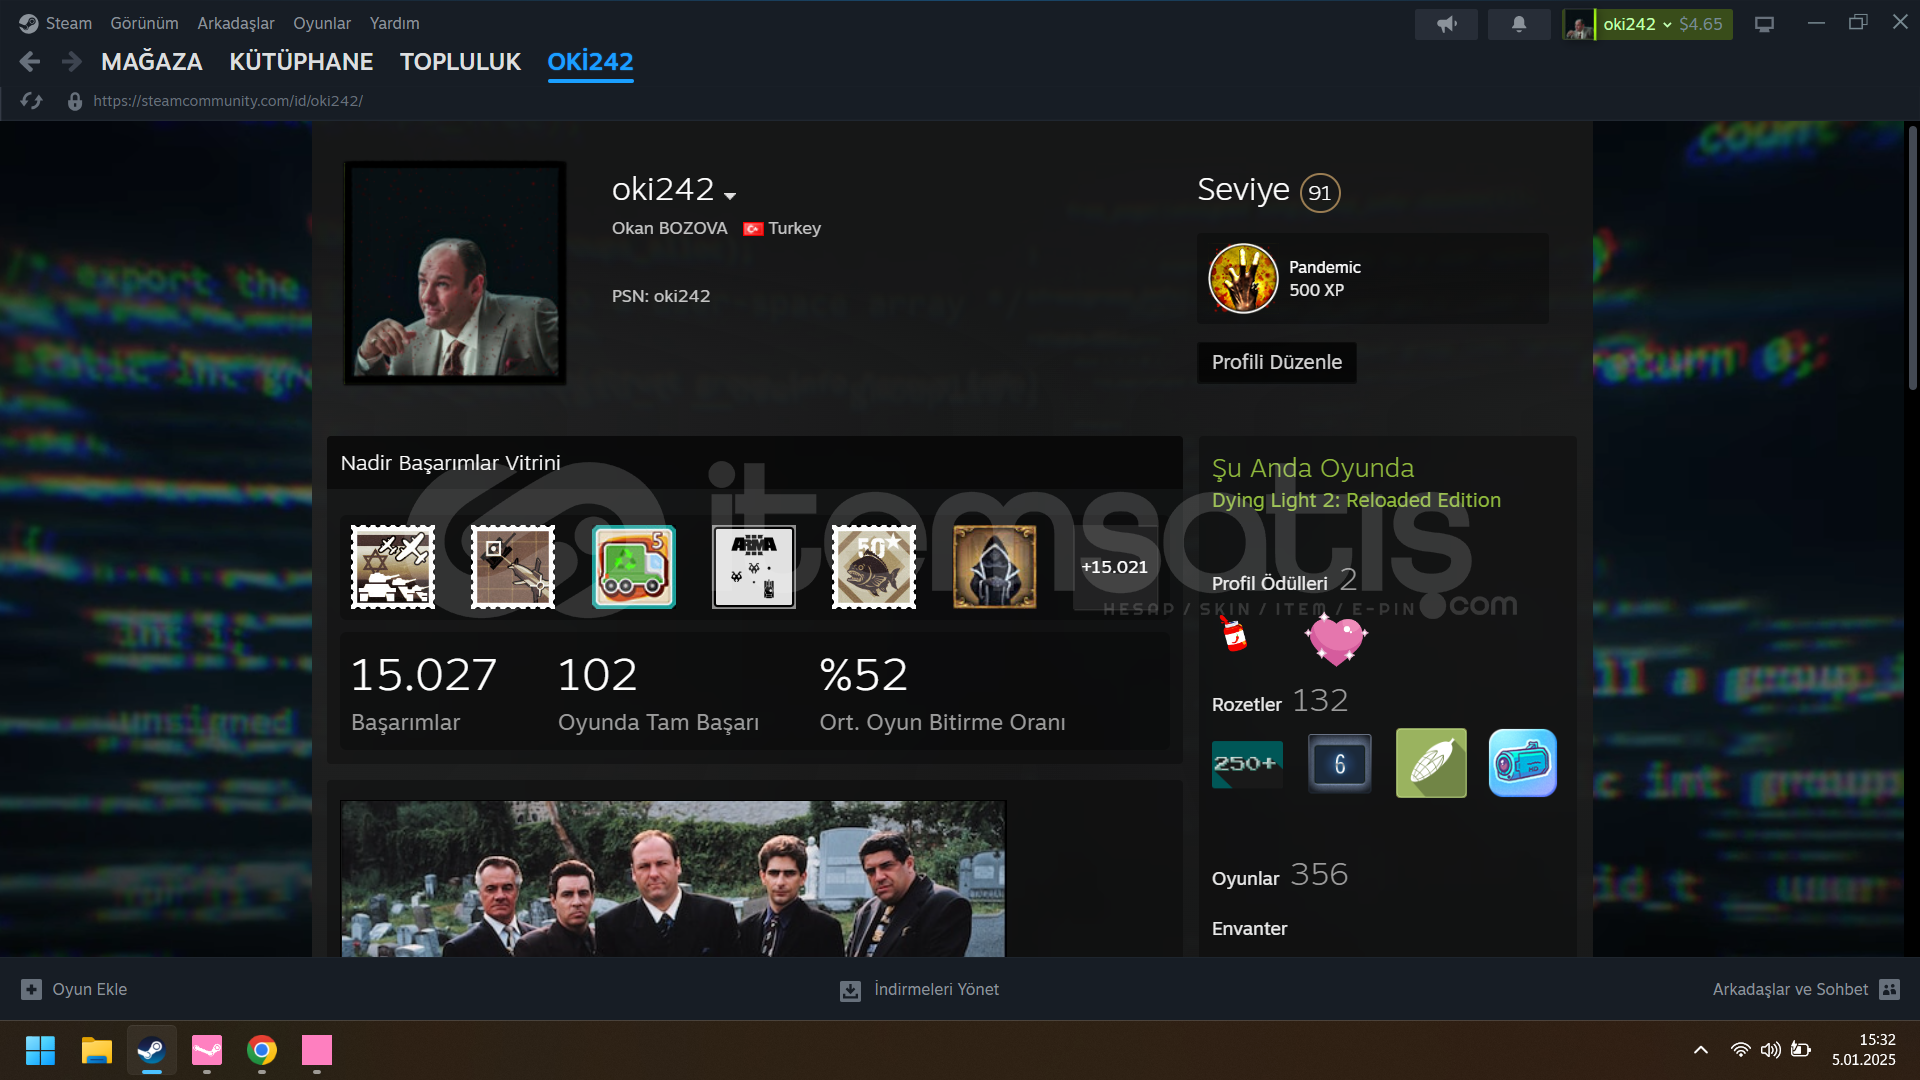Screen dimensions: 1920x1080
Task: Click the Big Picture mode monitor icon
Action: click(x=1764, y=24)
